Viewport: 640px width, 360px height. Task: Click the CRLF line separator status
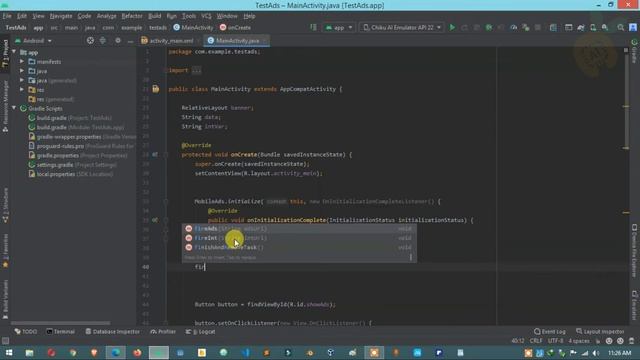coord(536,341)
